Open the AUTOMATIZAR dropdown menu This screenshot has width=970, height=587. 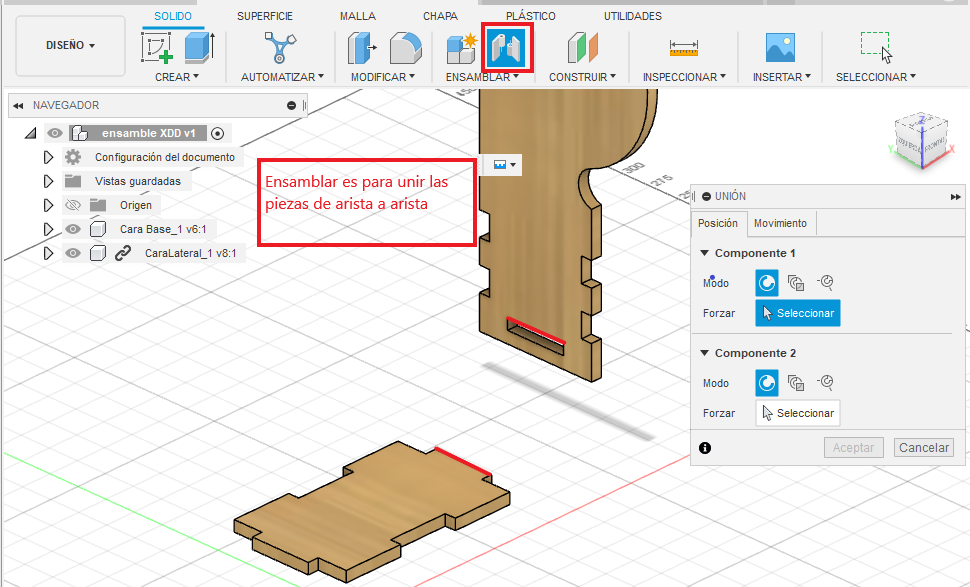tap(282, 77)
